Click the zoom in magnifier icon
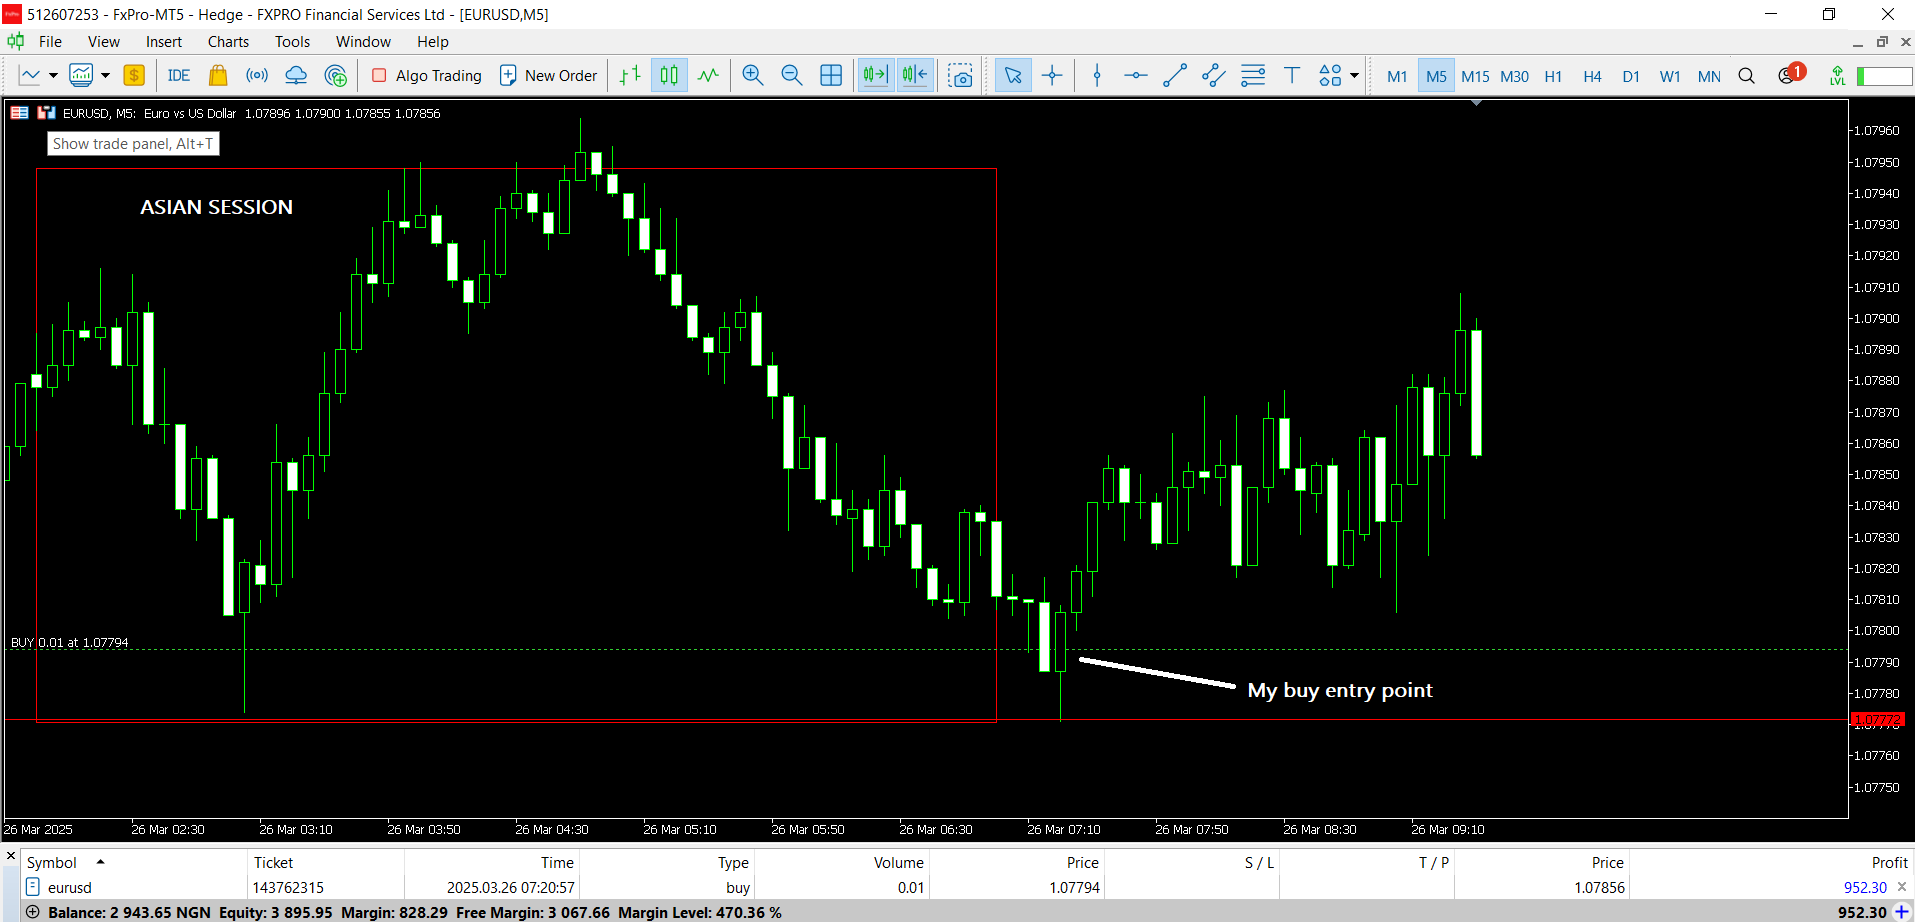 point(753,76)
